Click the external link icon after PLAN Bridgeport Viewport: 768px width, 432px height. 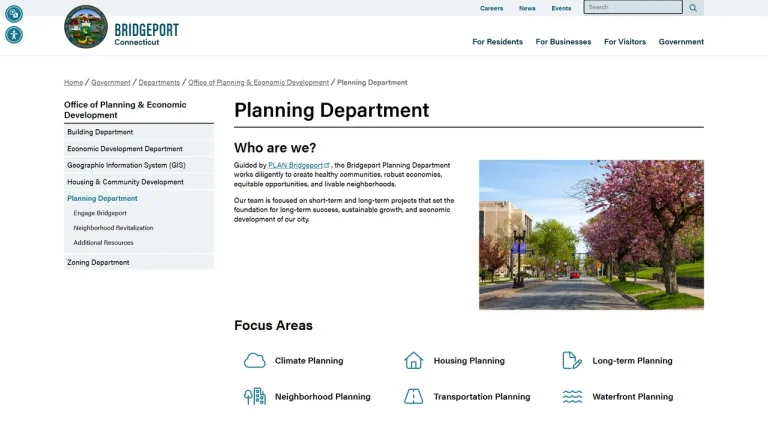[327, 165]
